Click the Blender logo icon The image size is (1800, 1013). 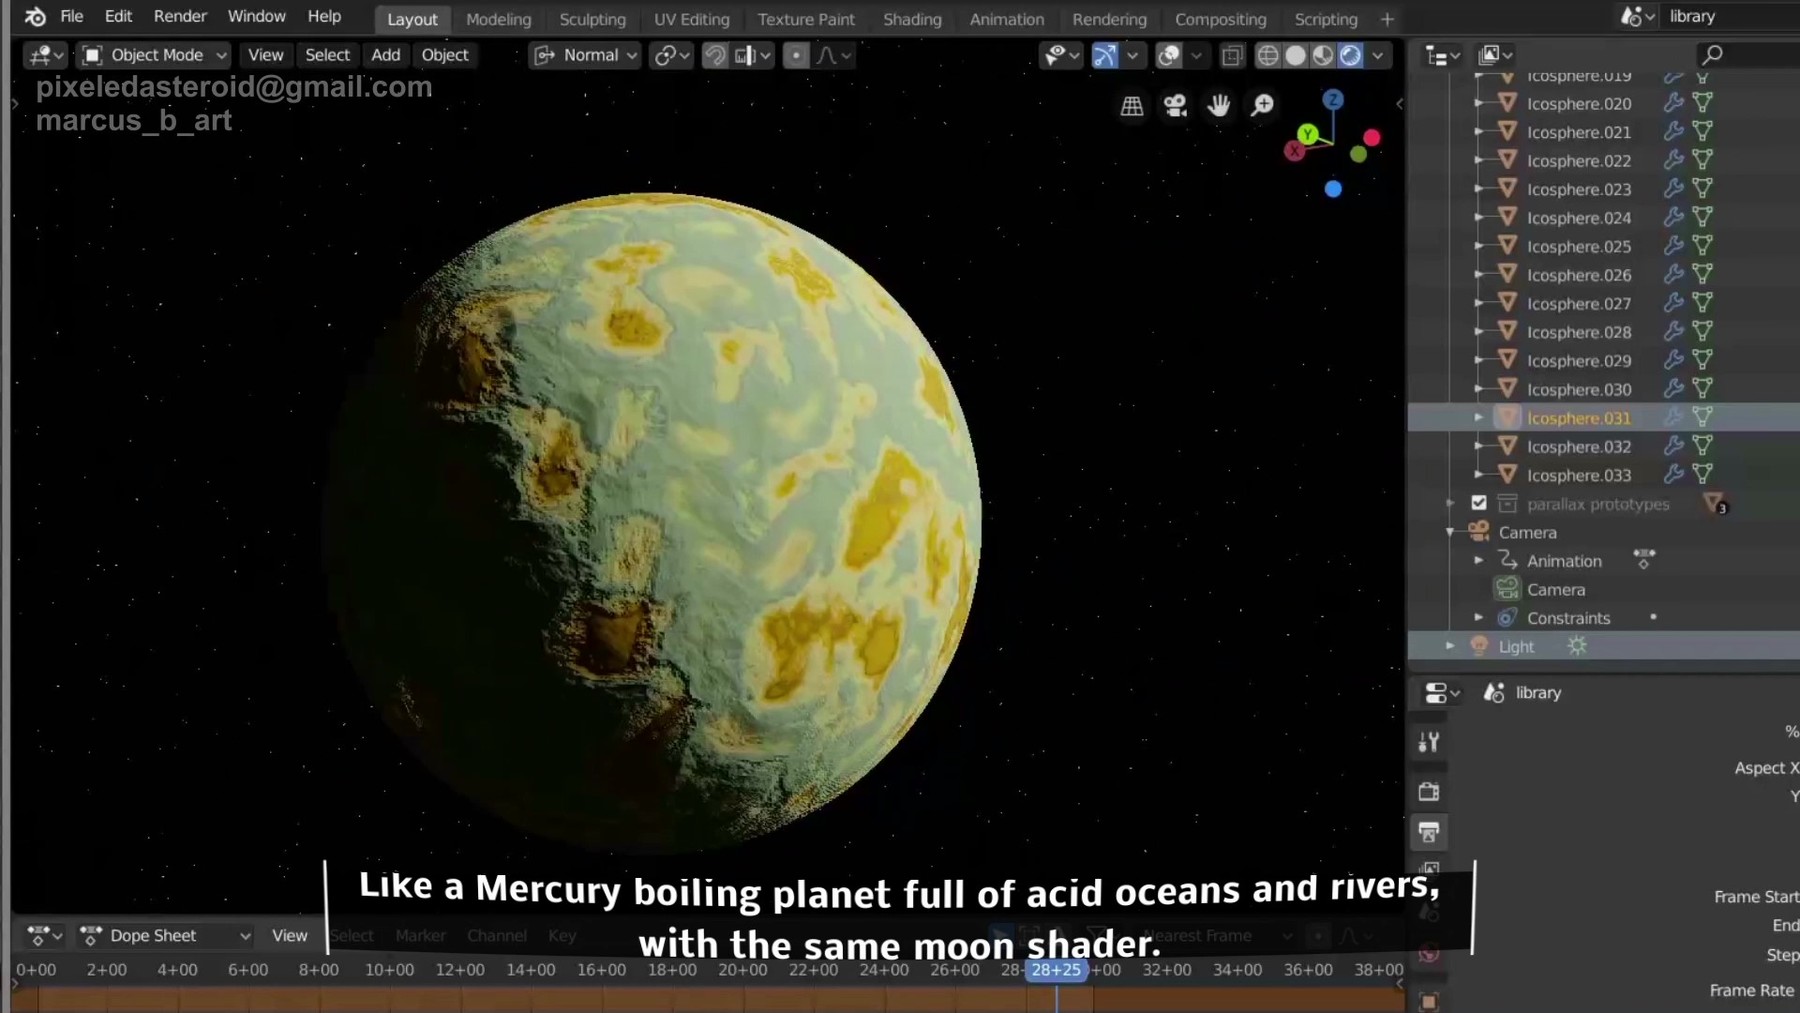[x=35, y=17]
